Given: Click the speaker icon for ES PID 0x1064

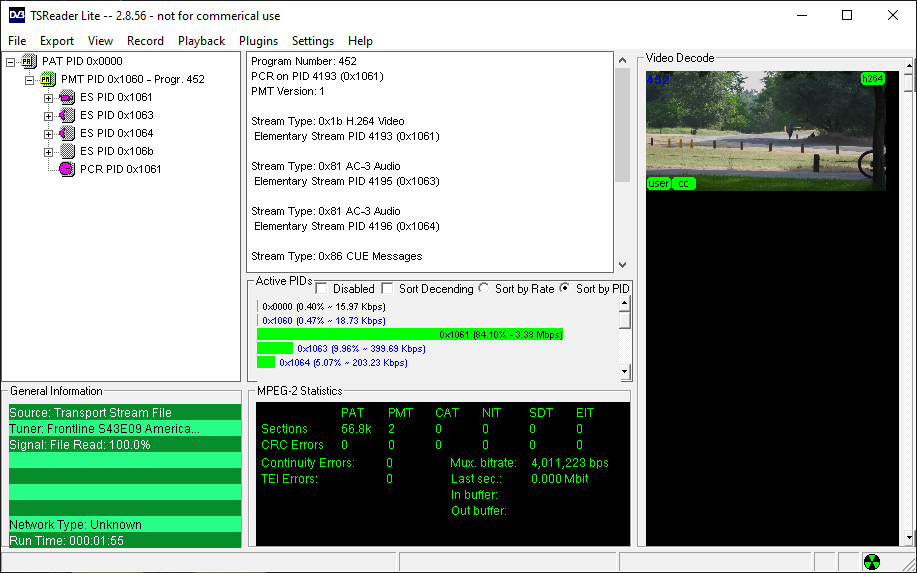Looking at the screenshot, I should tap(66, 133).
